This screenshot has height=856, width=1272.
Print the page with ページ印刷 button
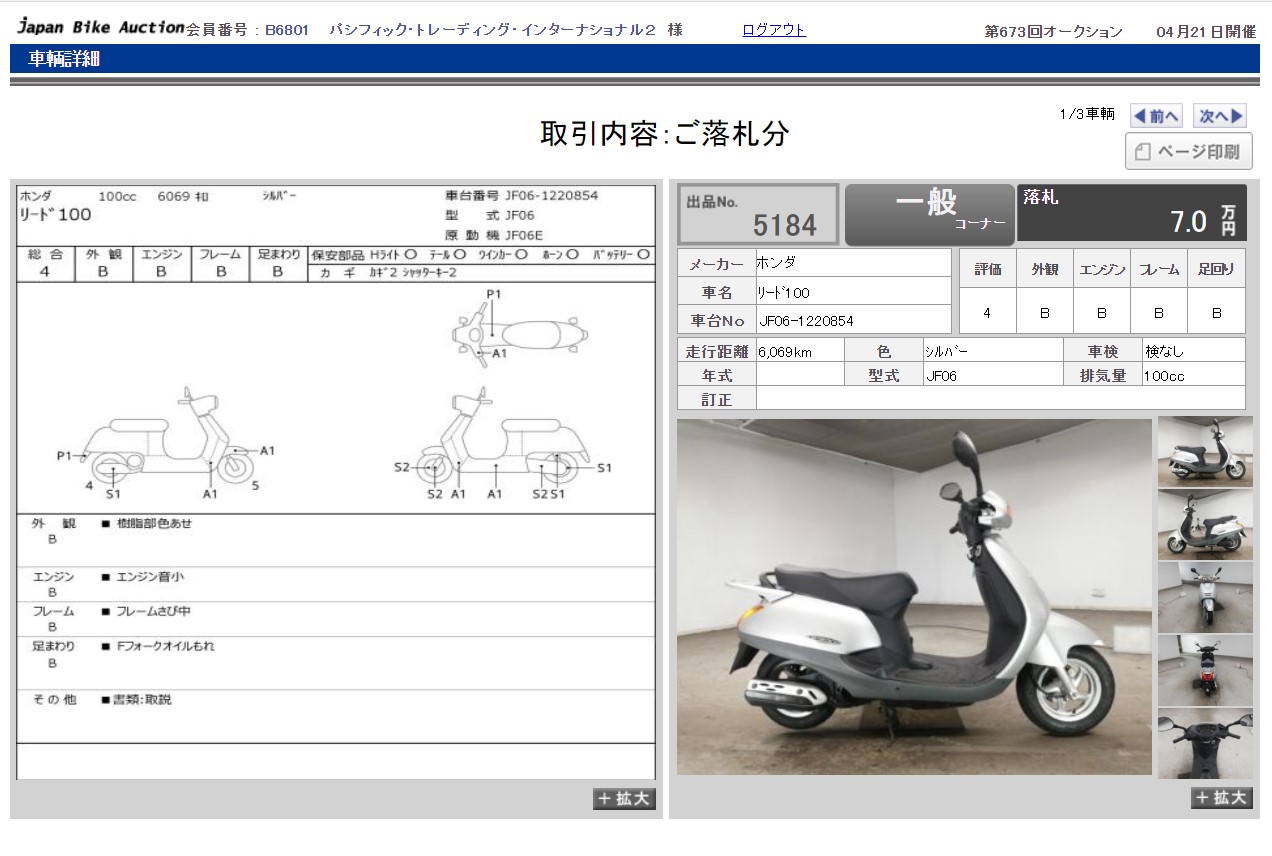point(1188,152)
